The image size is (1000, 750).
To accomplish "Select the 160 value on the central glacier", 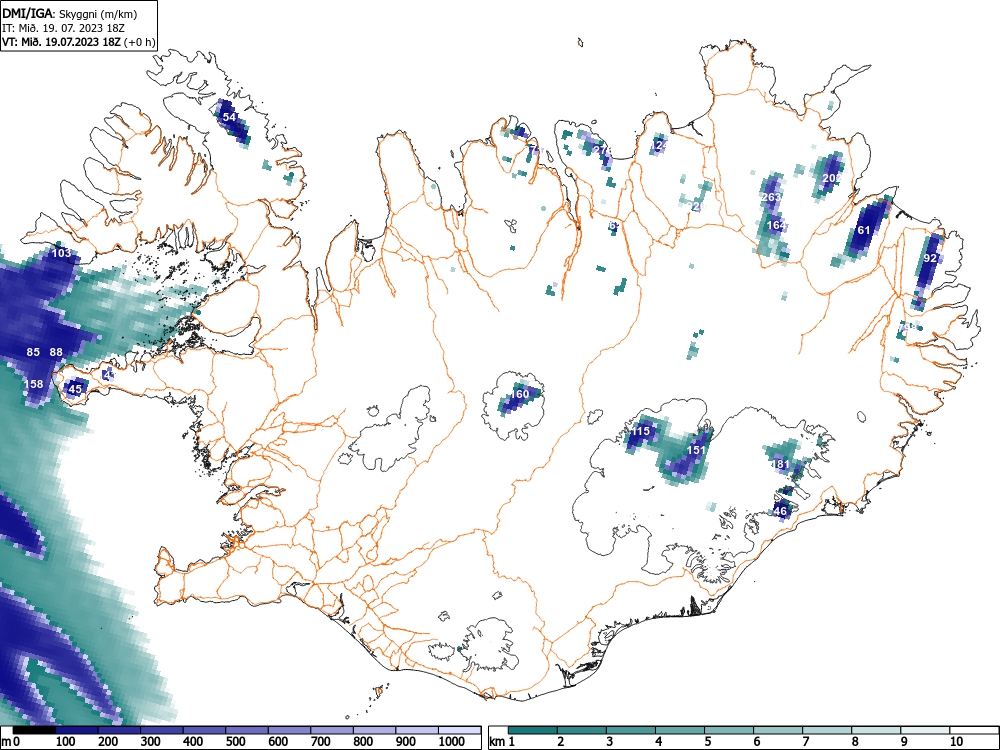I will click(520, 394).
